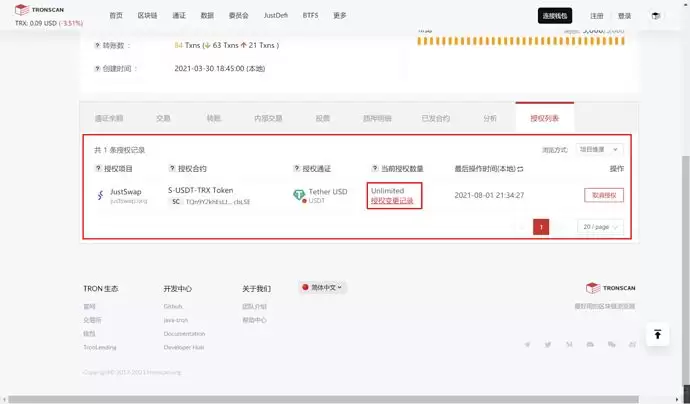Click the 连接钱包 button
Screen dimensions: 690x404
tap(555, 16)
